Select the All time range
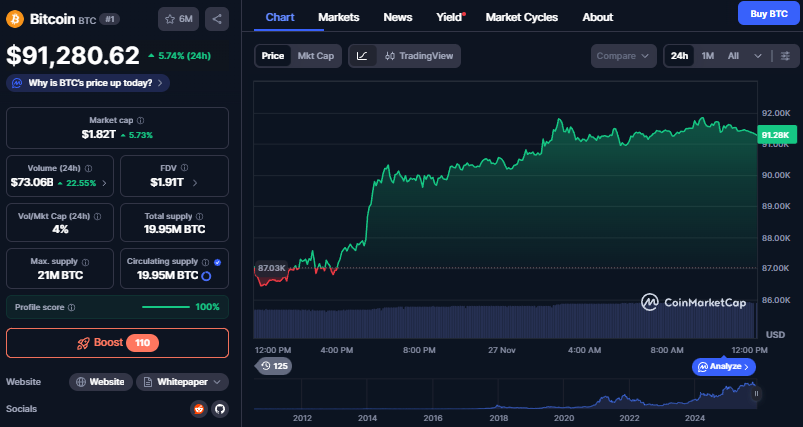The width and height of the screenshot is (803, 427). [733, 56]
